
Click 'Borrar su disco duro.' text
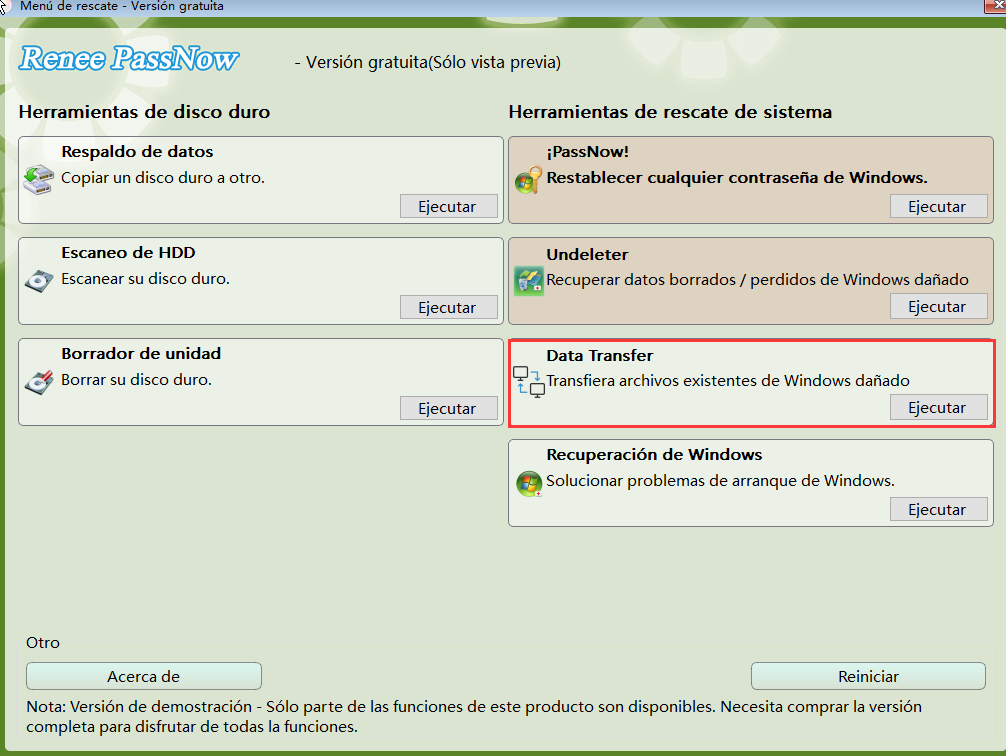(x=136, y=380)
